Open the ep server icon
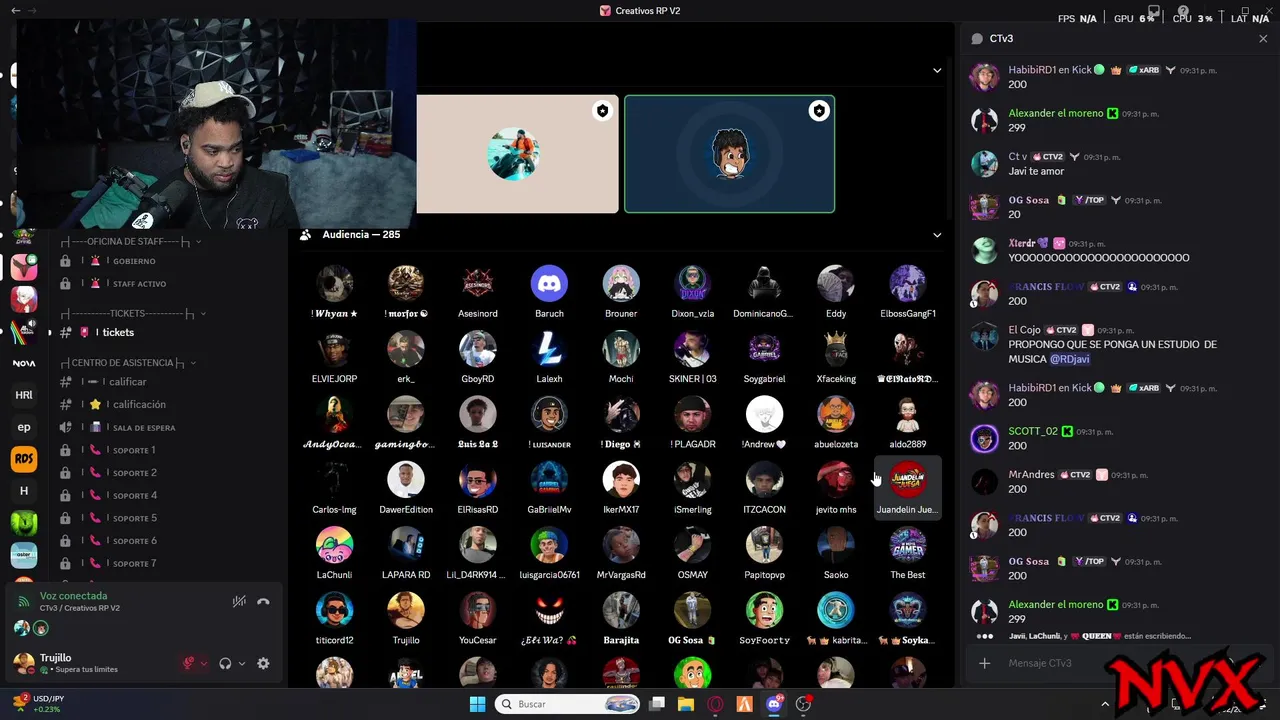Screen dimensions: 1280x720 click(24, 427)
